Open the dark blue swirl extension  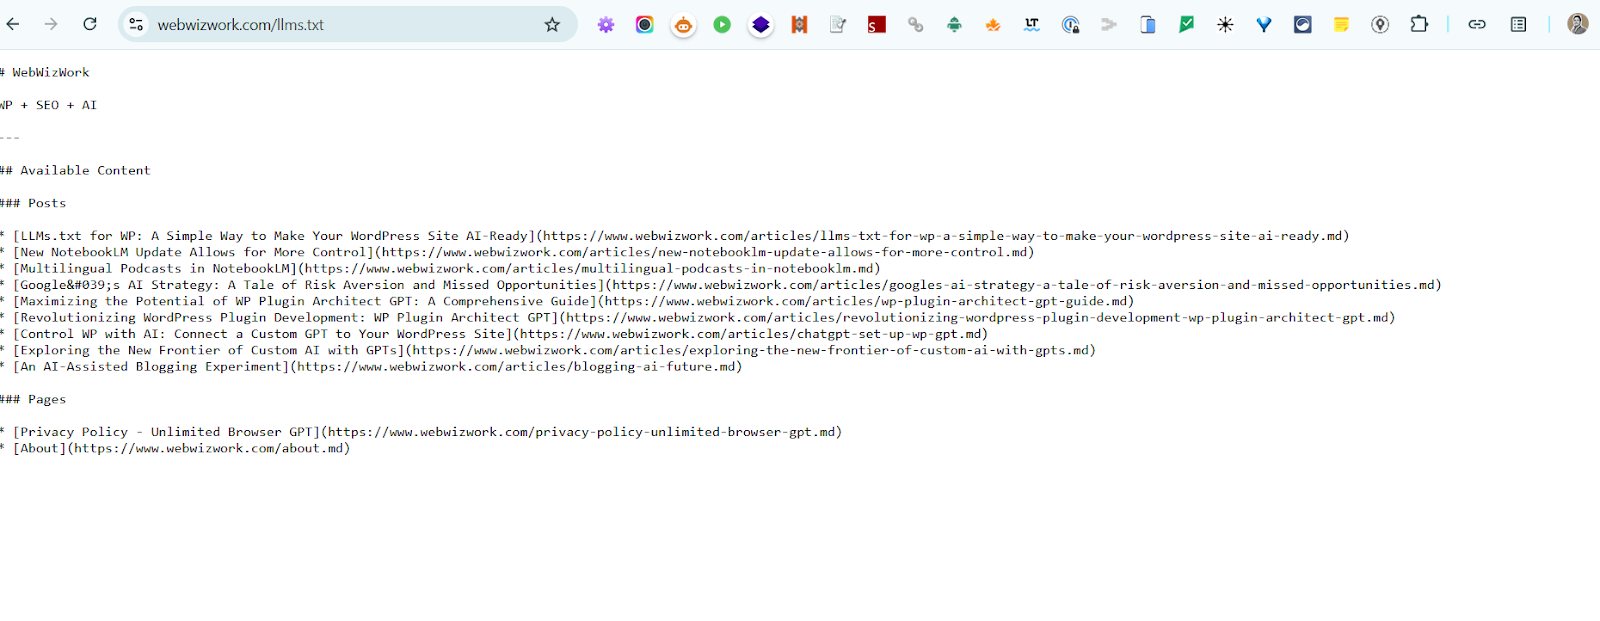click(1303, 25)
